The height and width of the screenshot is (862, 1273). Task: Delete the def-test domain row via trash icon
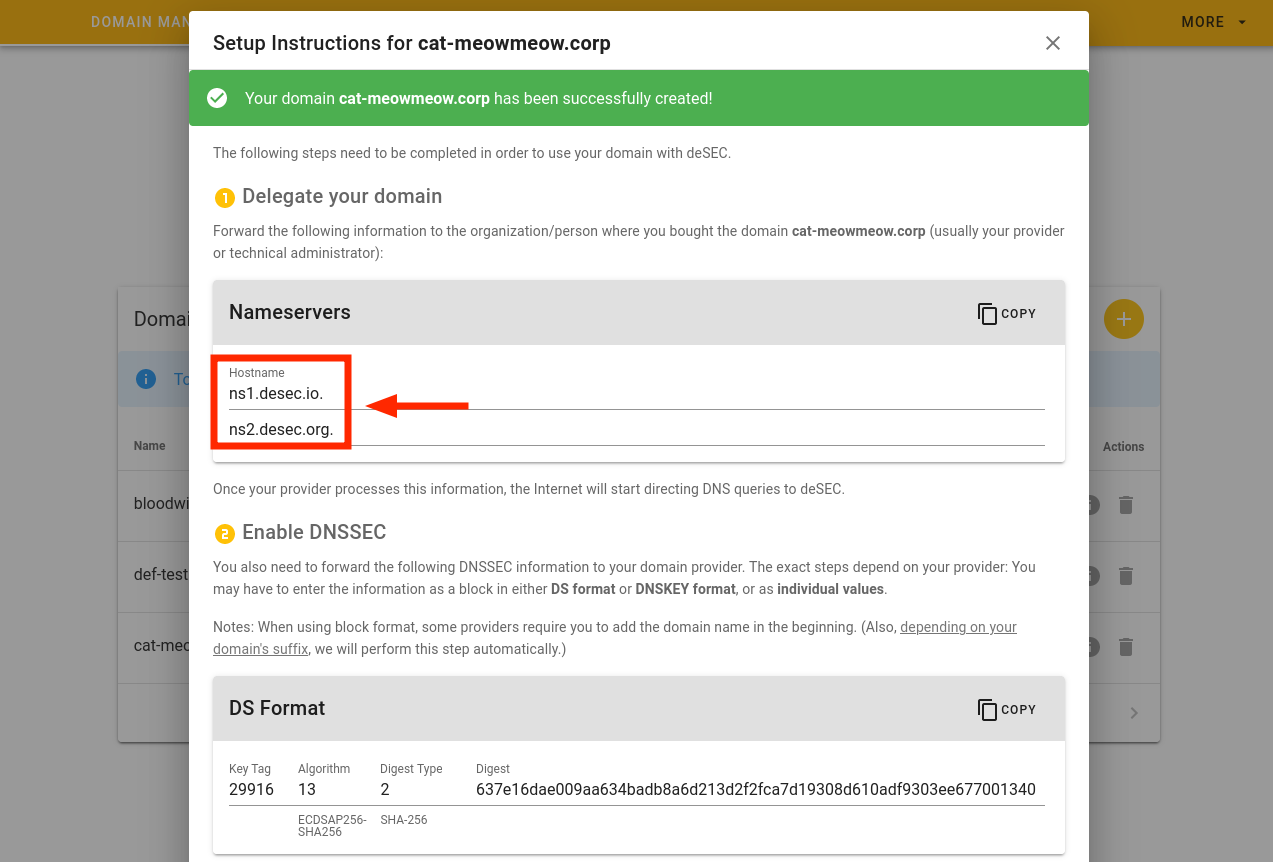[x=1126, y=576]
